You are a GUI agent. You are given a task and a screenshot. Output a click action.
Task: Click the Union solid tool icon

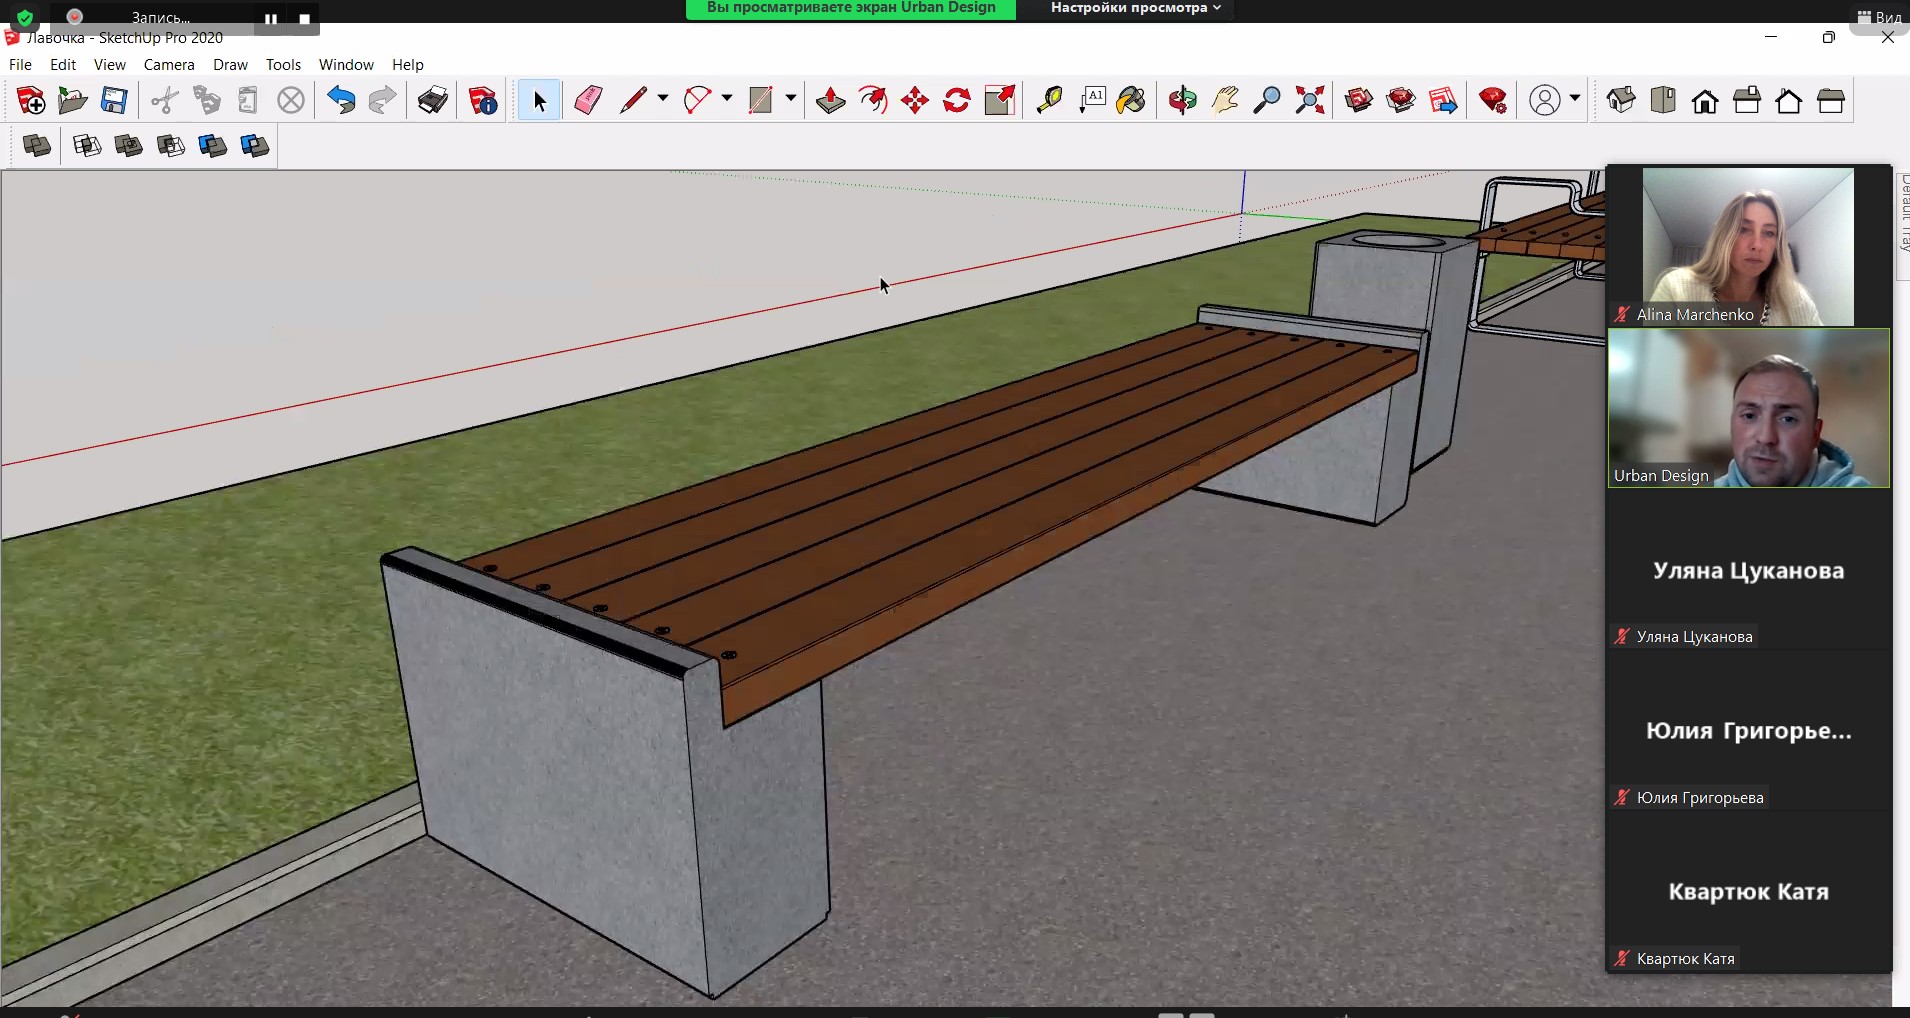pos(129,146)
